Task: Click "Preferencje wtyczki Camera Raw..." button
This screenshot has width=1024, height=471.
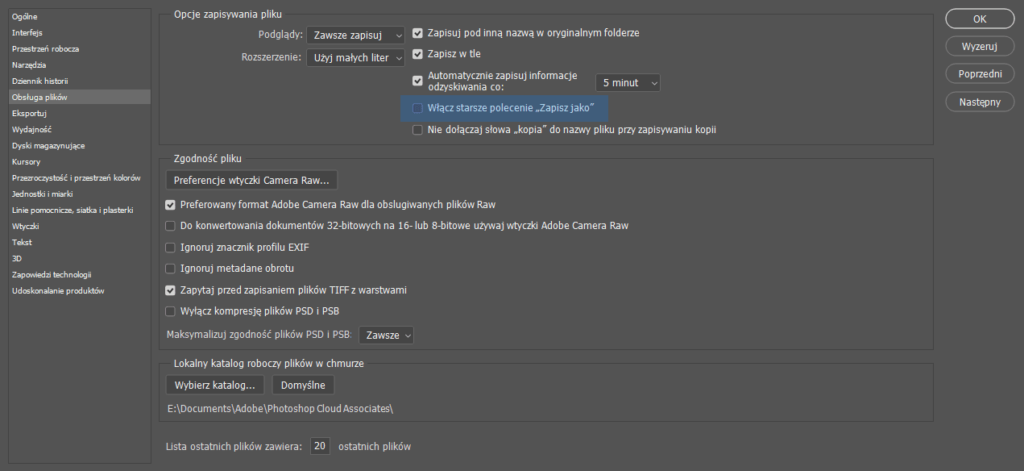Action: pos(251,180)
